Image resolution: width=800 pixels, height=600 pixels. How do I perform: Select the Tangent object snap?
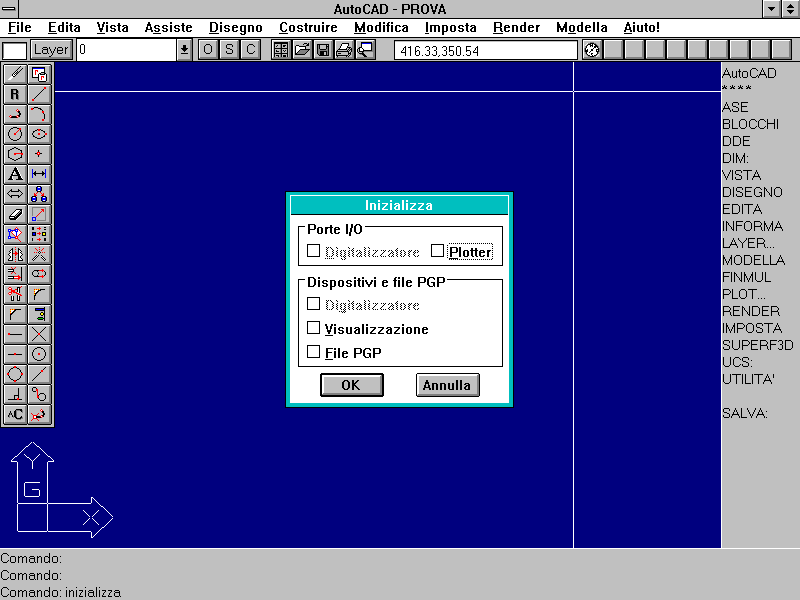point(39,394)
